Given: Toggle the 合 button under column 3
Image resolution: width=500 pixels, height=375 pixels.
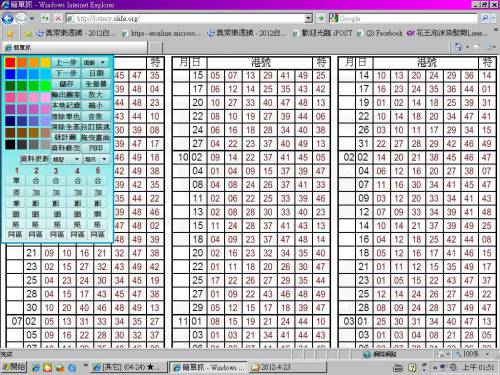Looking at the screenshot, I should pyautogui.click(x=56, y=181).
